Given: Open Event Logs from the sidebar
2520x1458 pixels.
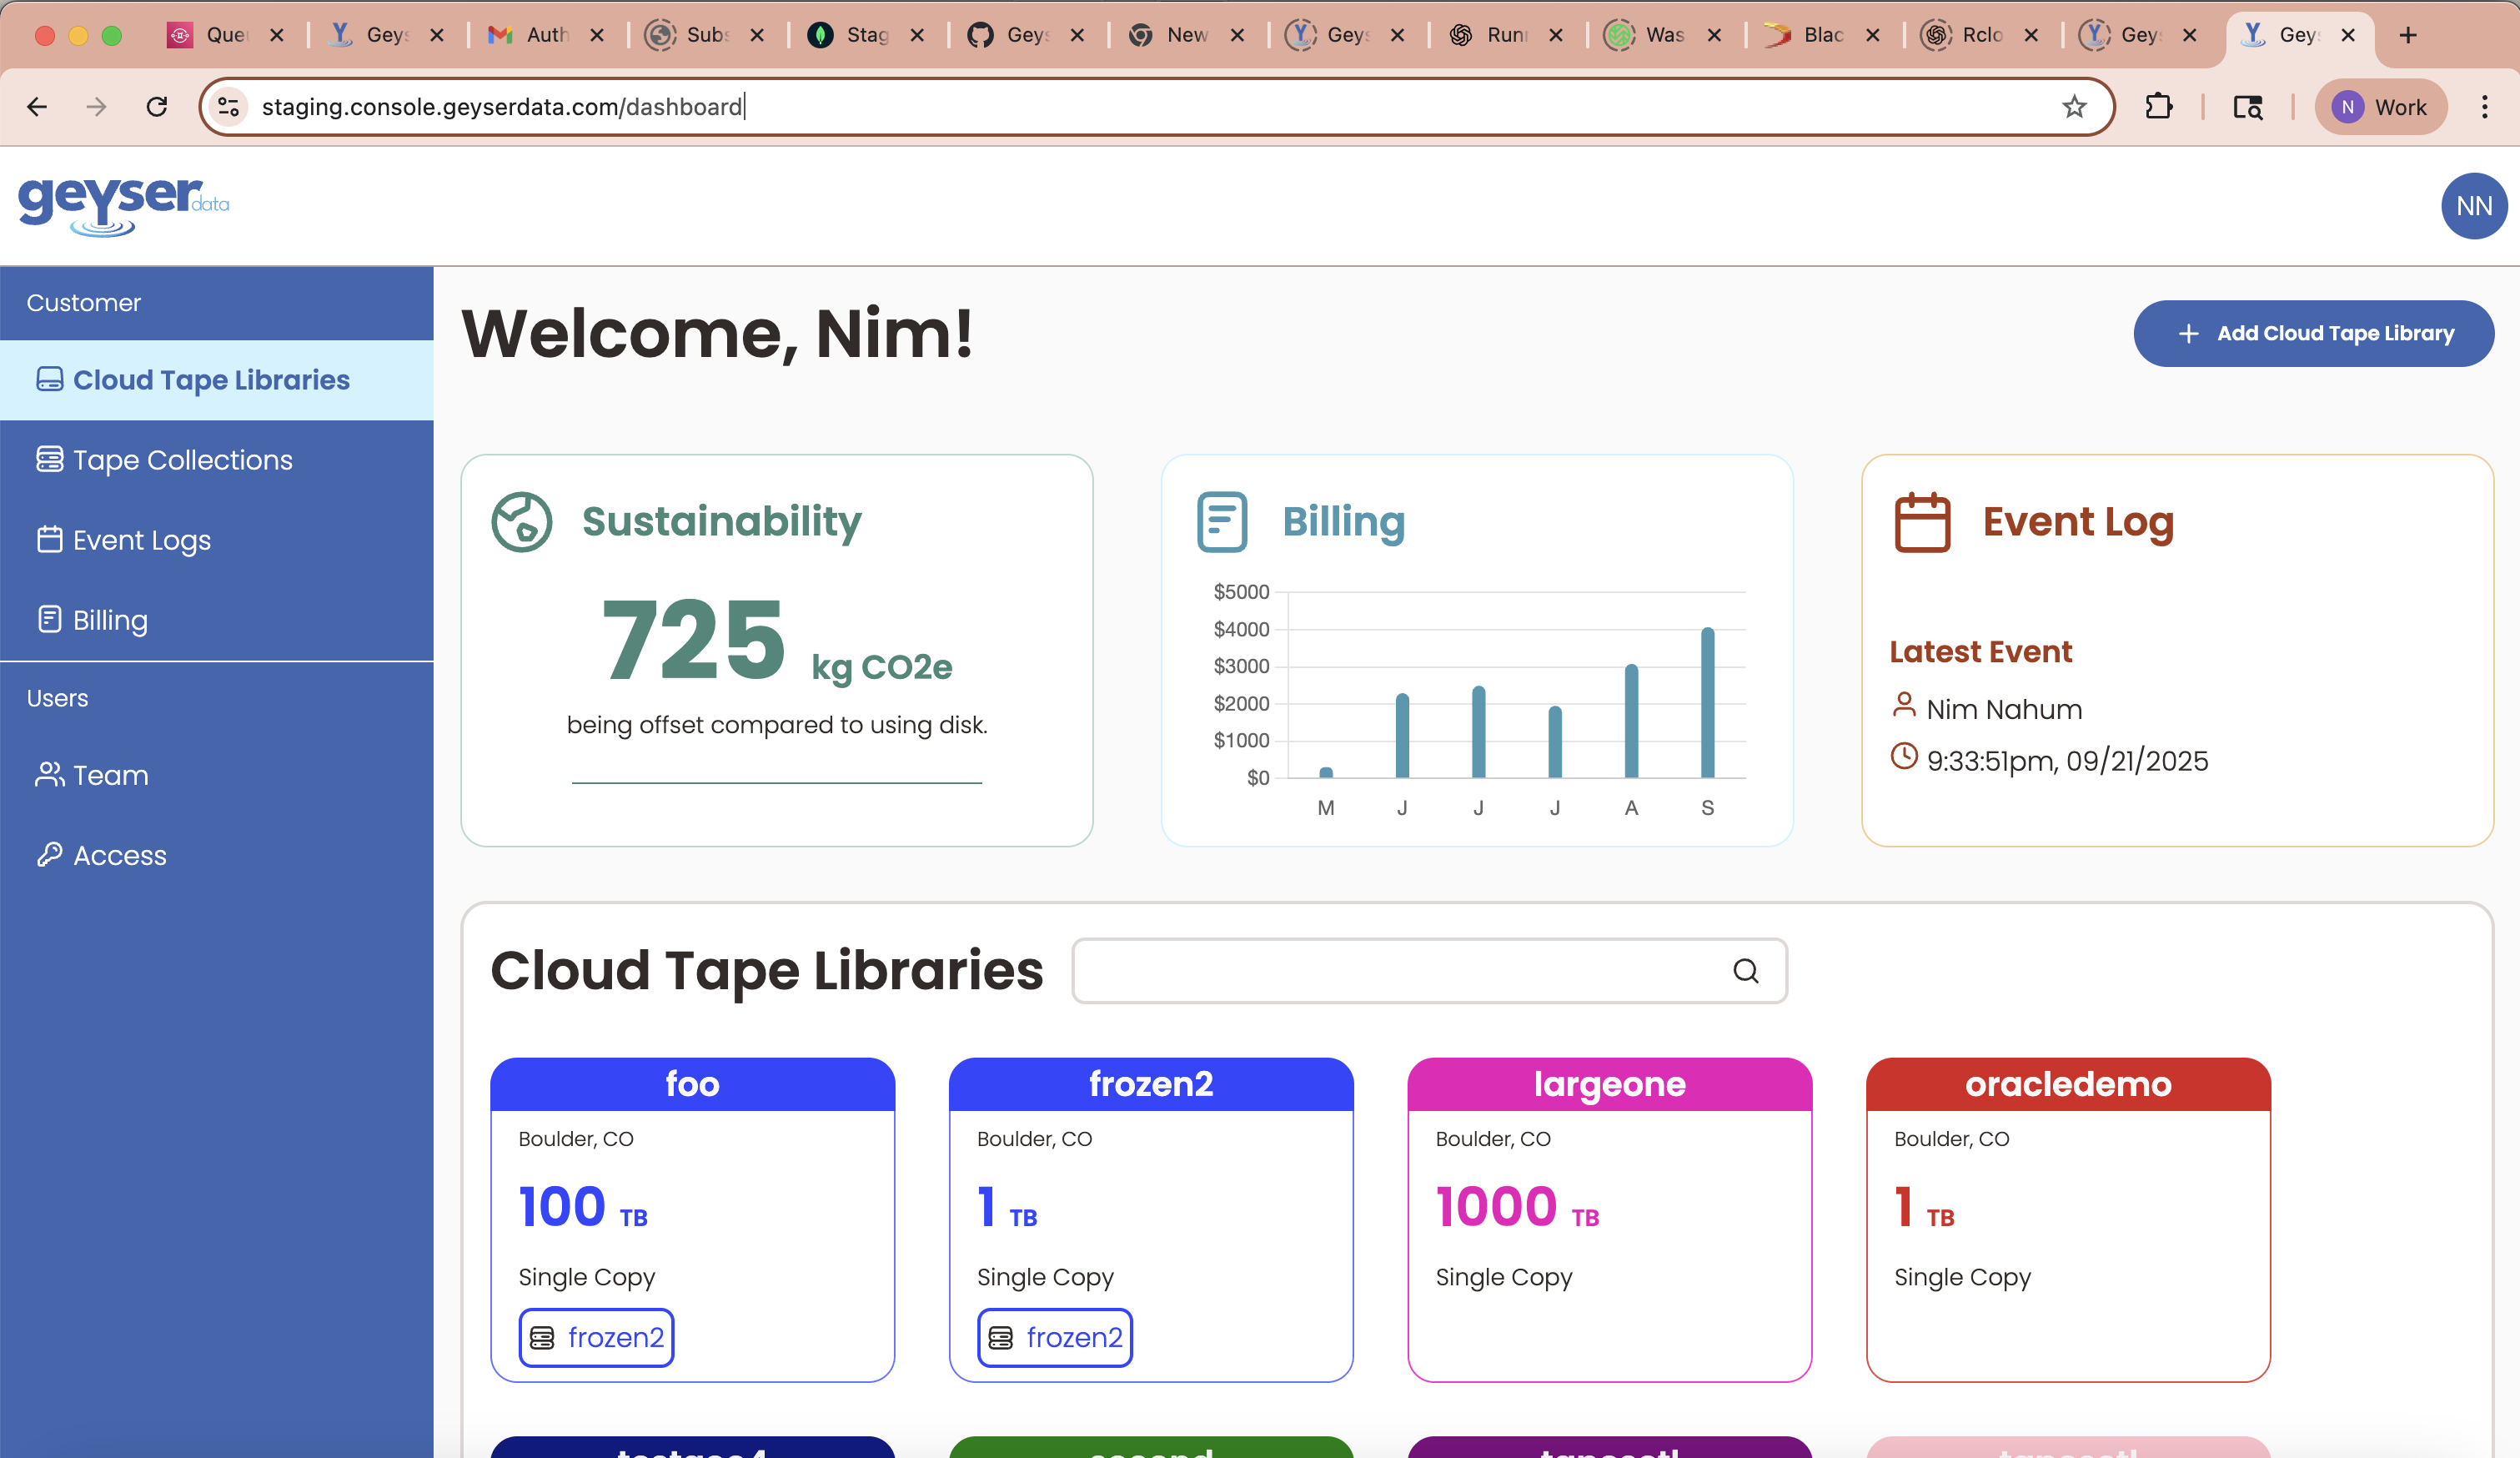Looking at the screenshot, I should (x=141, y=540).
